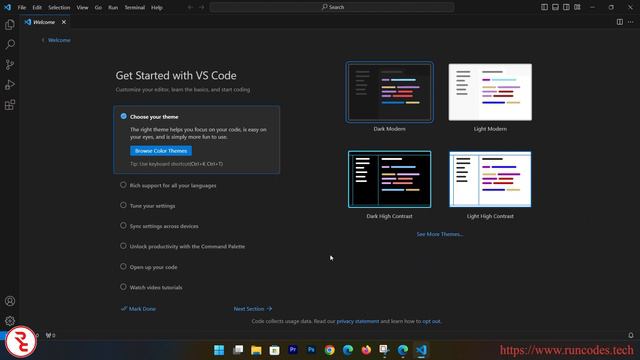Toggle bottom panel layout icon
The image size is (640, 360).
click(x=556, y=7)
